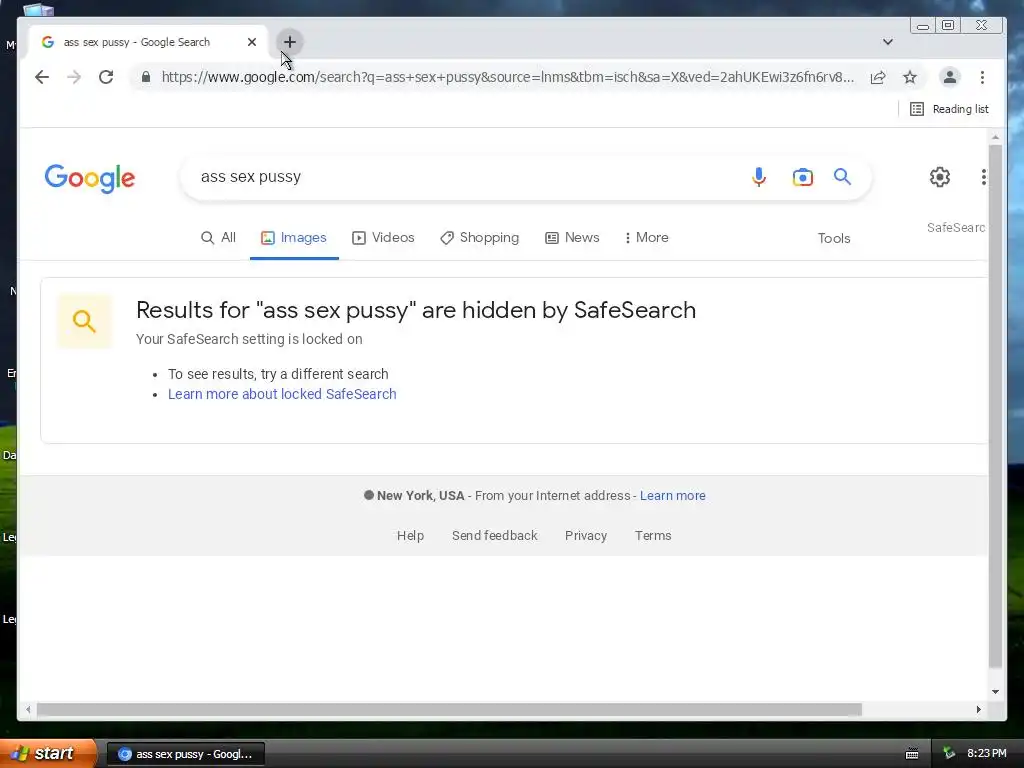
Task: Open Learn more about locked SafeSearch
Action: pyautogui.click(x=282, y=394)
